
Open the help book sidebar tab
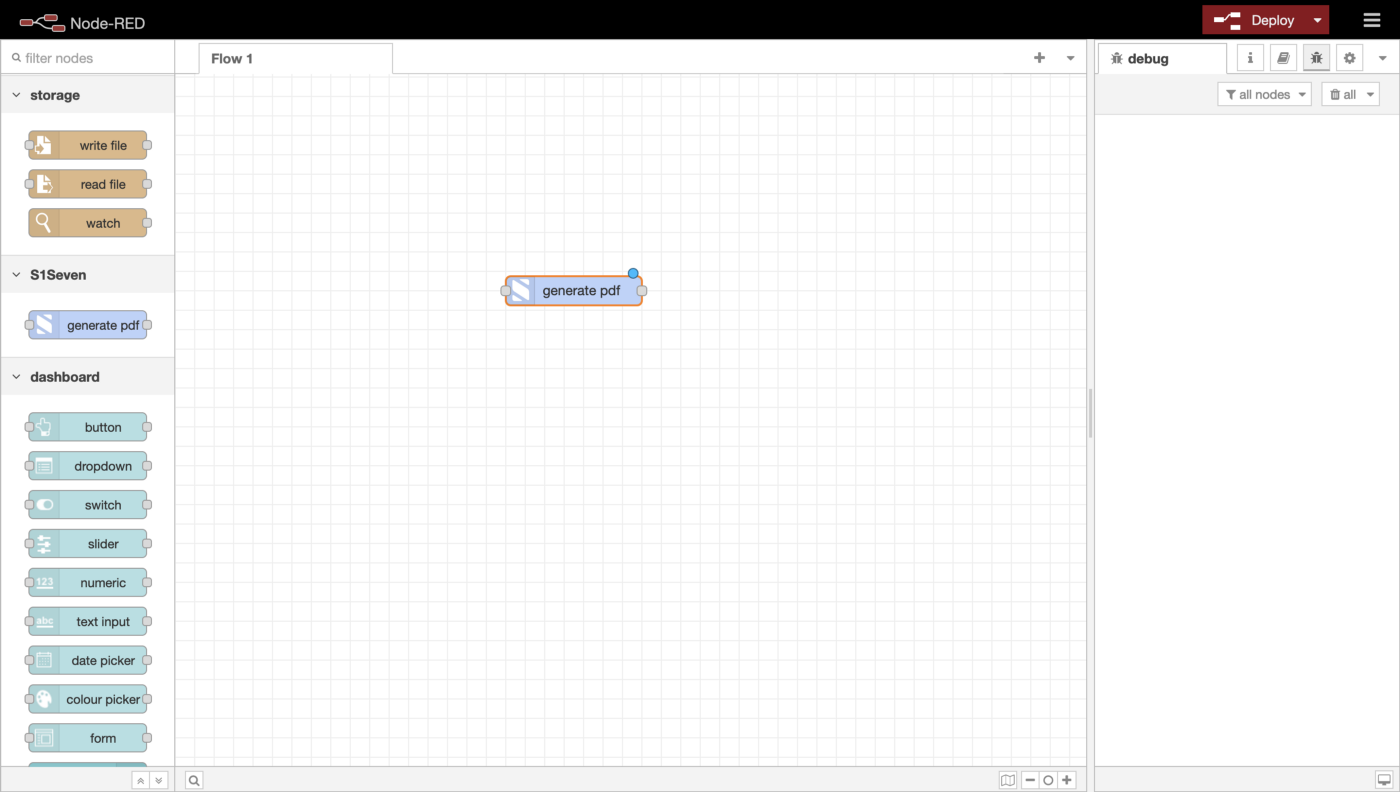[1283, 58]
